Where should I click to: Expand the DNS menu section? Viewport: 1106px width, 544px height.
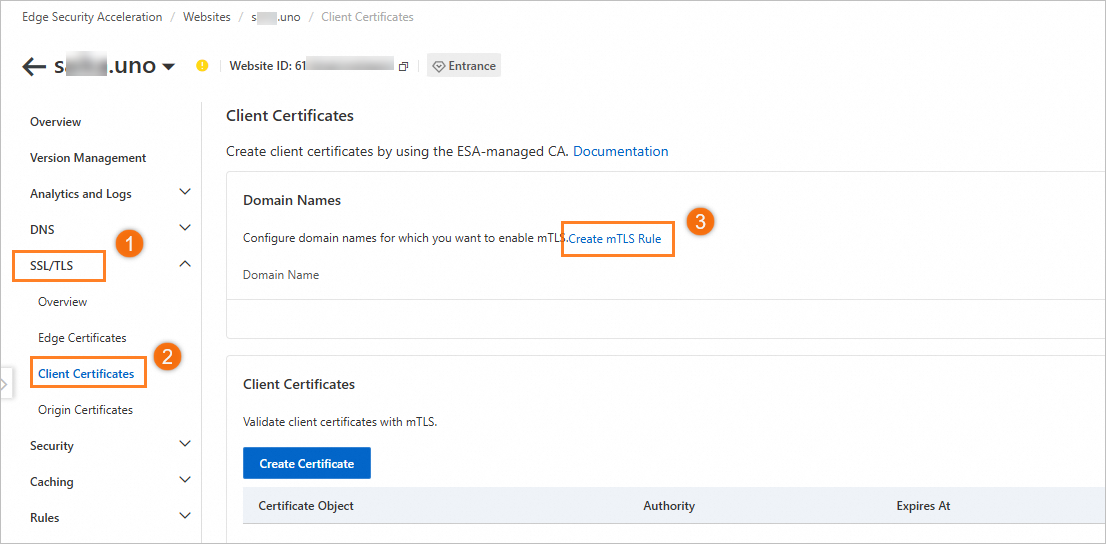tap(185, 228)
